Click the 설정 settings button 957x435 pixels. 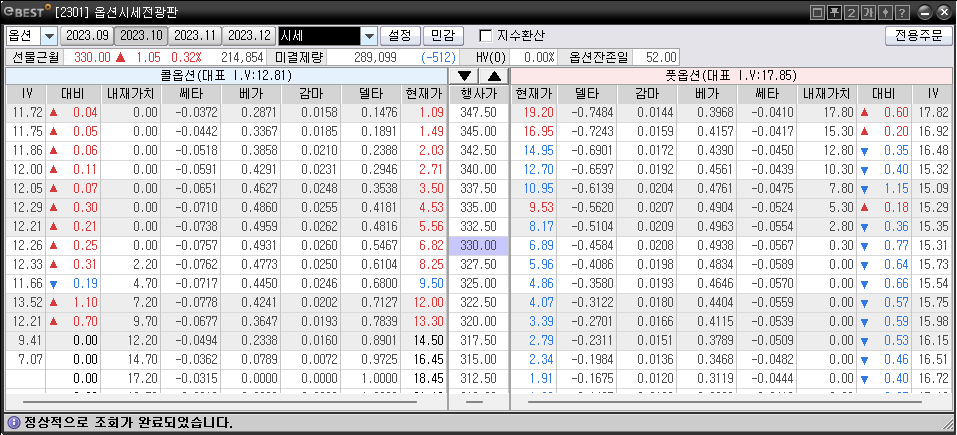pos(400,36)
